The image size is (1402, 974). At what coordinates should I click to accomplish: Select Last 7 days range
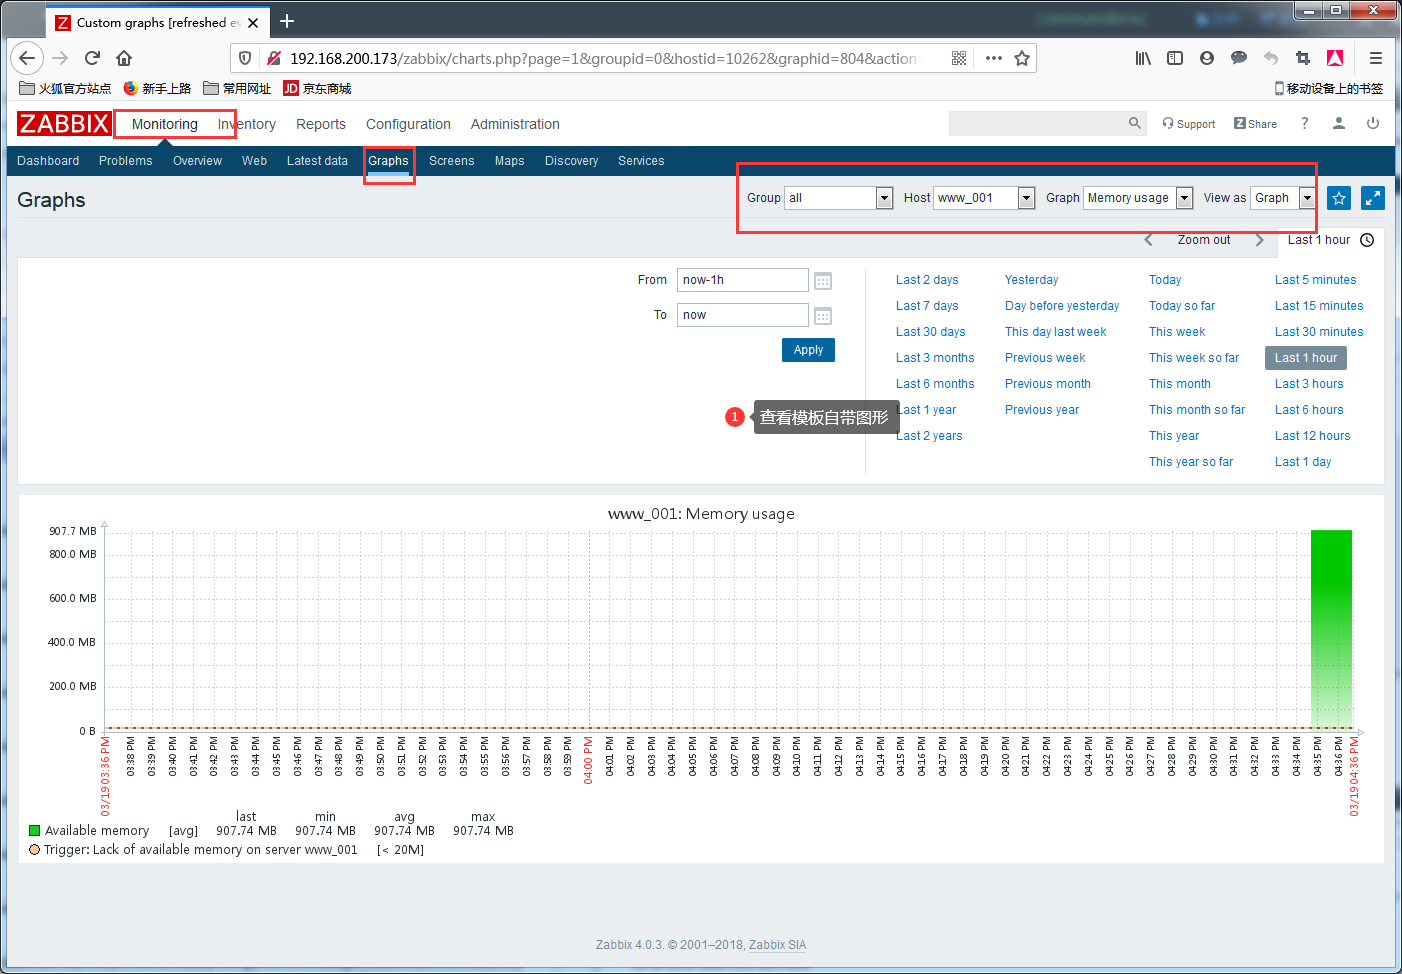pyautogui.click(x=927, y=306)
